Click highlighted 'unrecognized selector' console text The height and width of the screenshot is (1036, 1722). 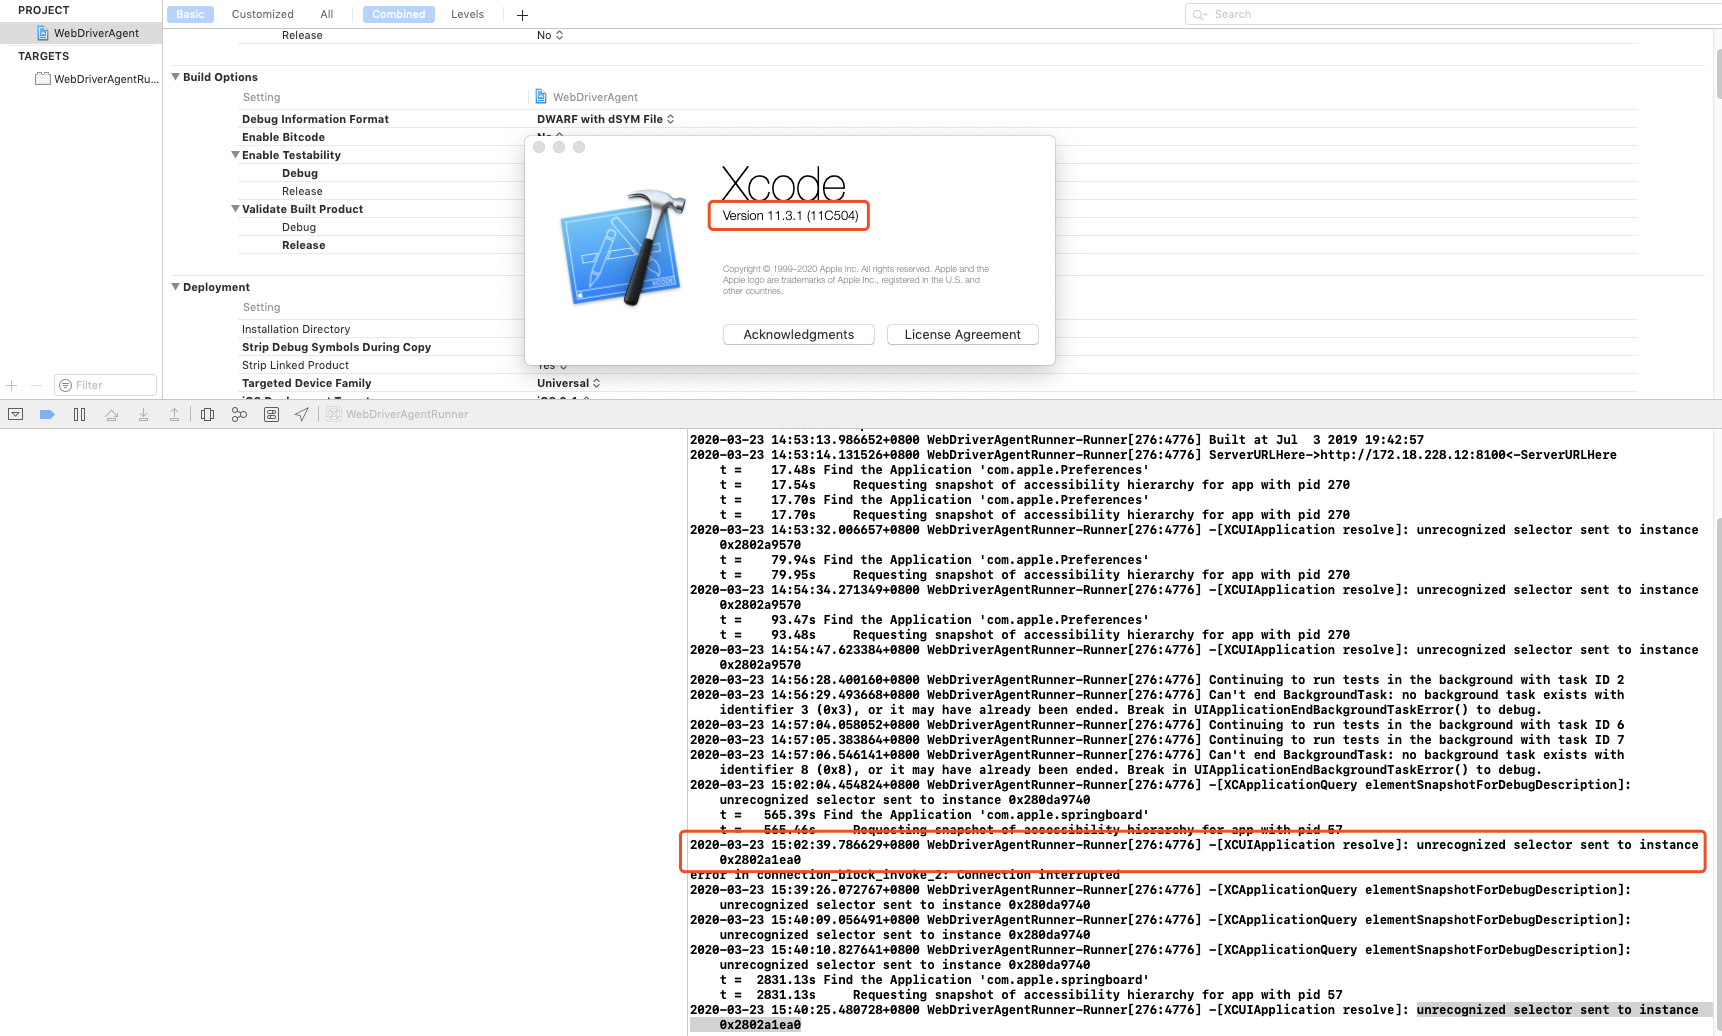[1557, 1010]
